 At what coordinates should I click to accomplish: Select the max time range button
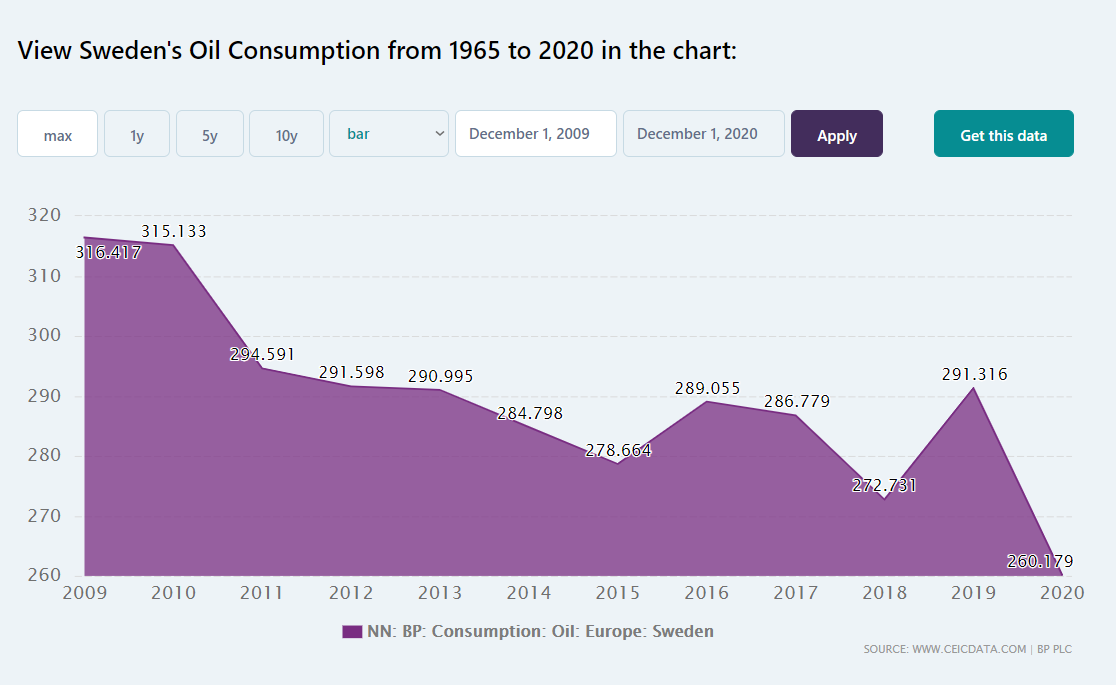tap(57, 134)
